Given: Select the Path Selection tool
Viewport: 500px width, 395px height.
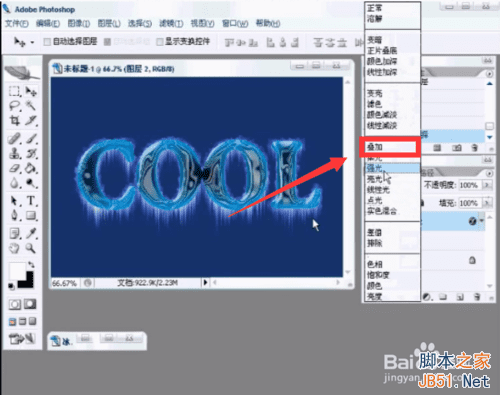Looking at the screenshot, I should 14,201.
